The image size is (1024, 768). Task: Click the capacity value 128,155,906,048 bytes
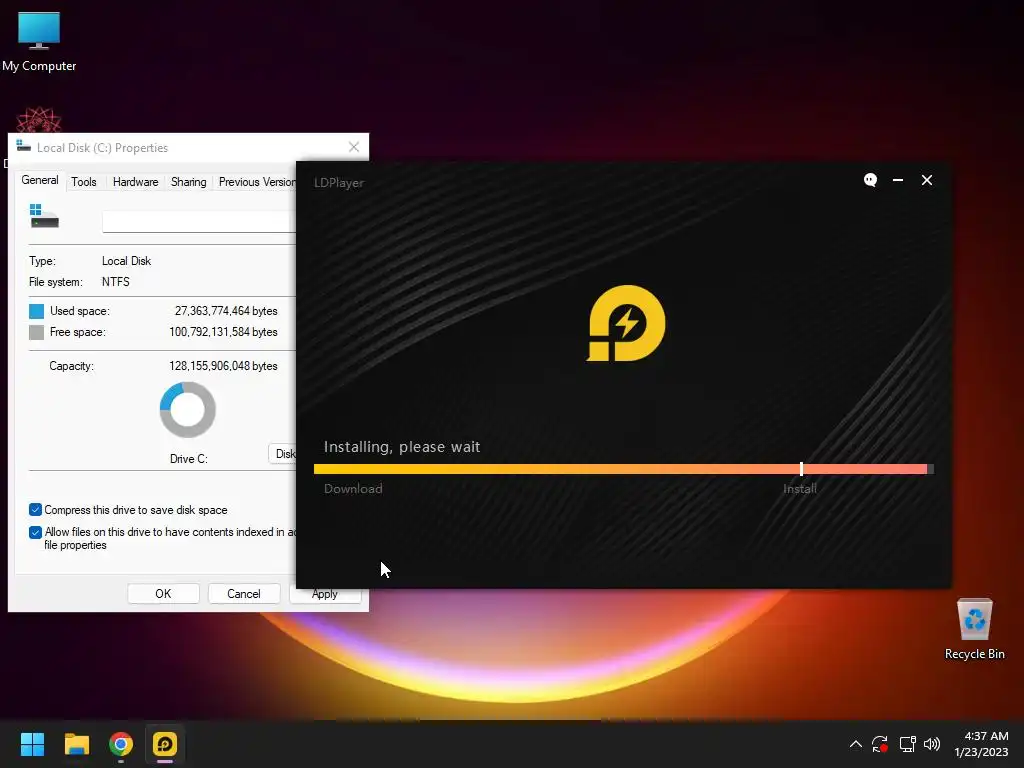coord(223,366)
